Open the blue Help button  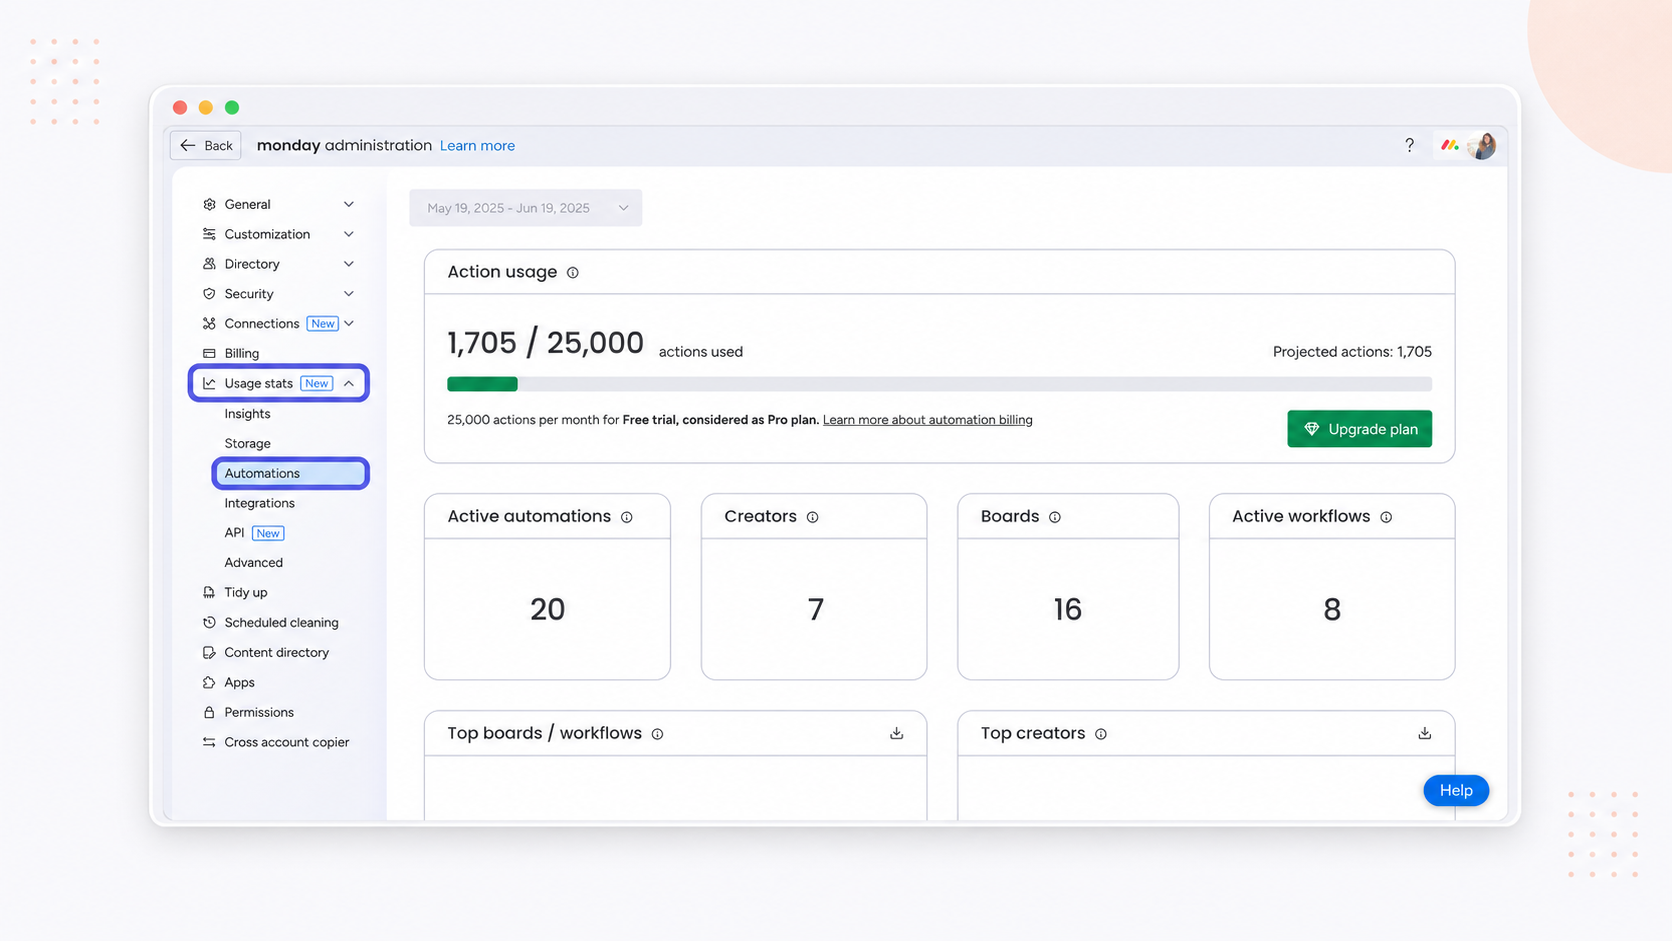tap(1456, 791)
